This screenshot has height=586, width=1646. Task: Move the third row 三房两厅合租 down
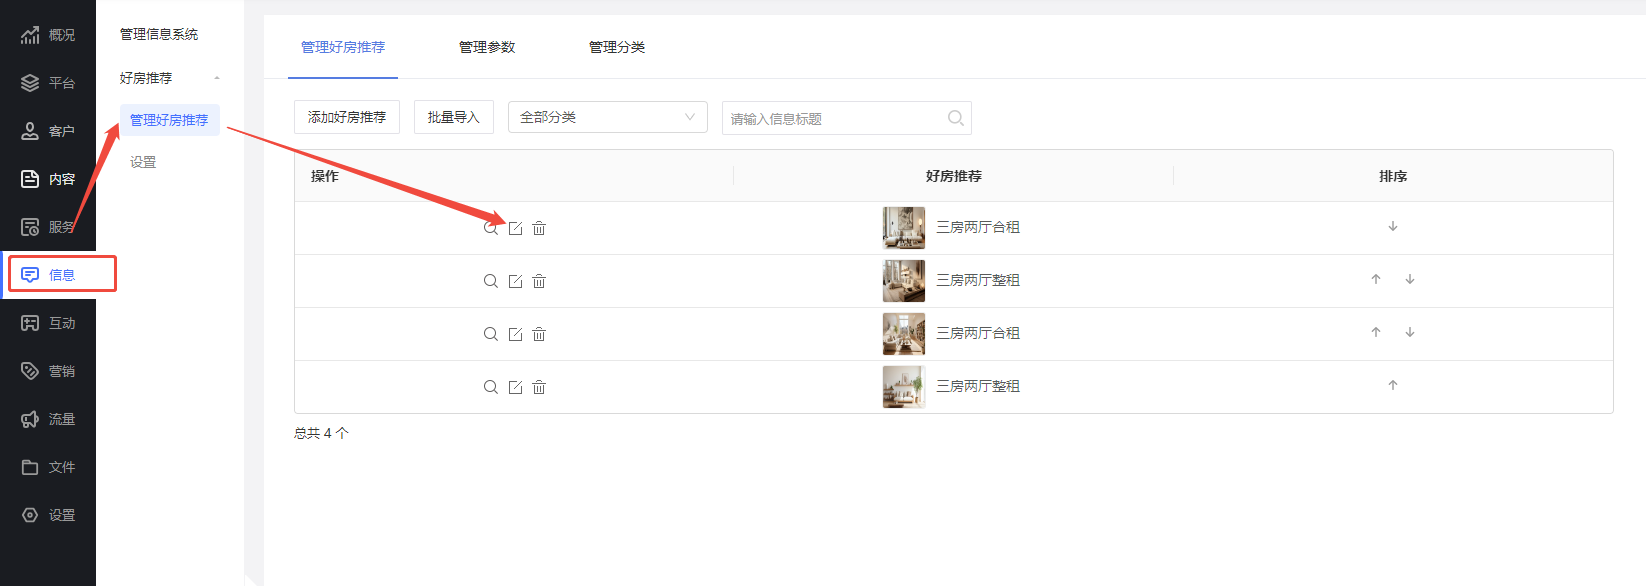(x=1410, y=332)
